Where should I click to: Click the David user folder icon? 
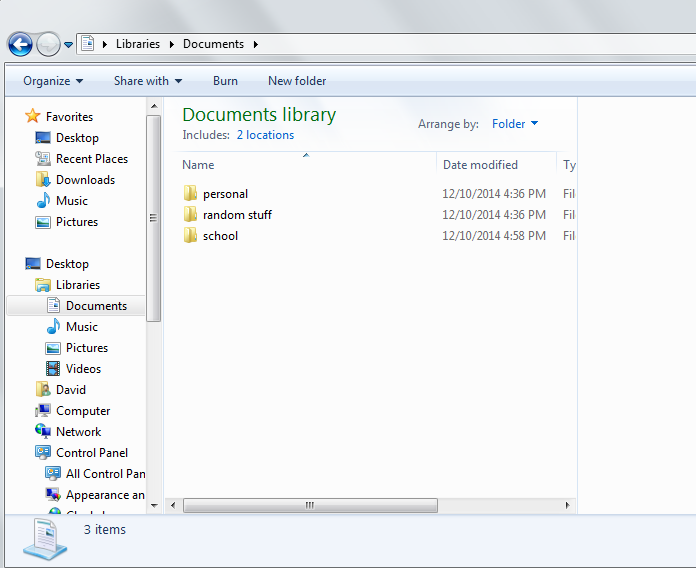click(43, 389)
